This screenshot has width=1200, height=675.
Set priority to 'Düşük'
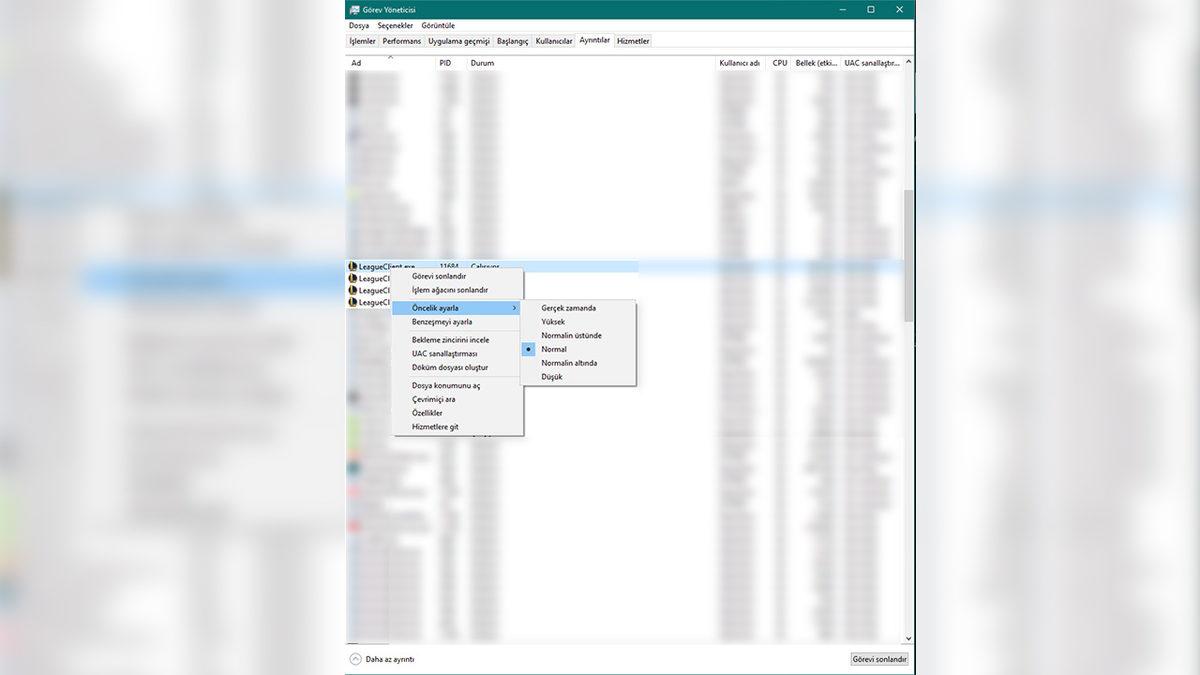(x=552, y=377)
